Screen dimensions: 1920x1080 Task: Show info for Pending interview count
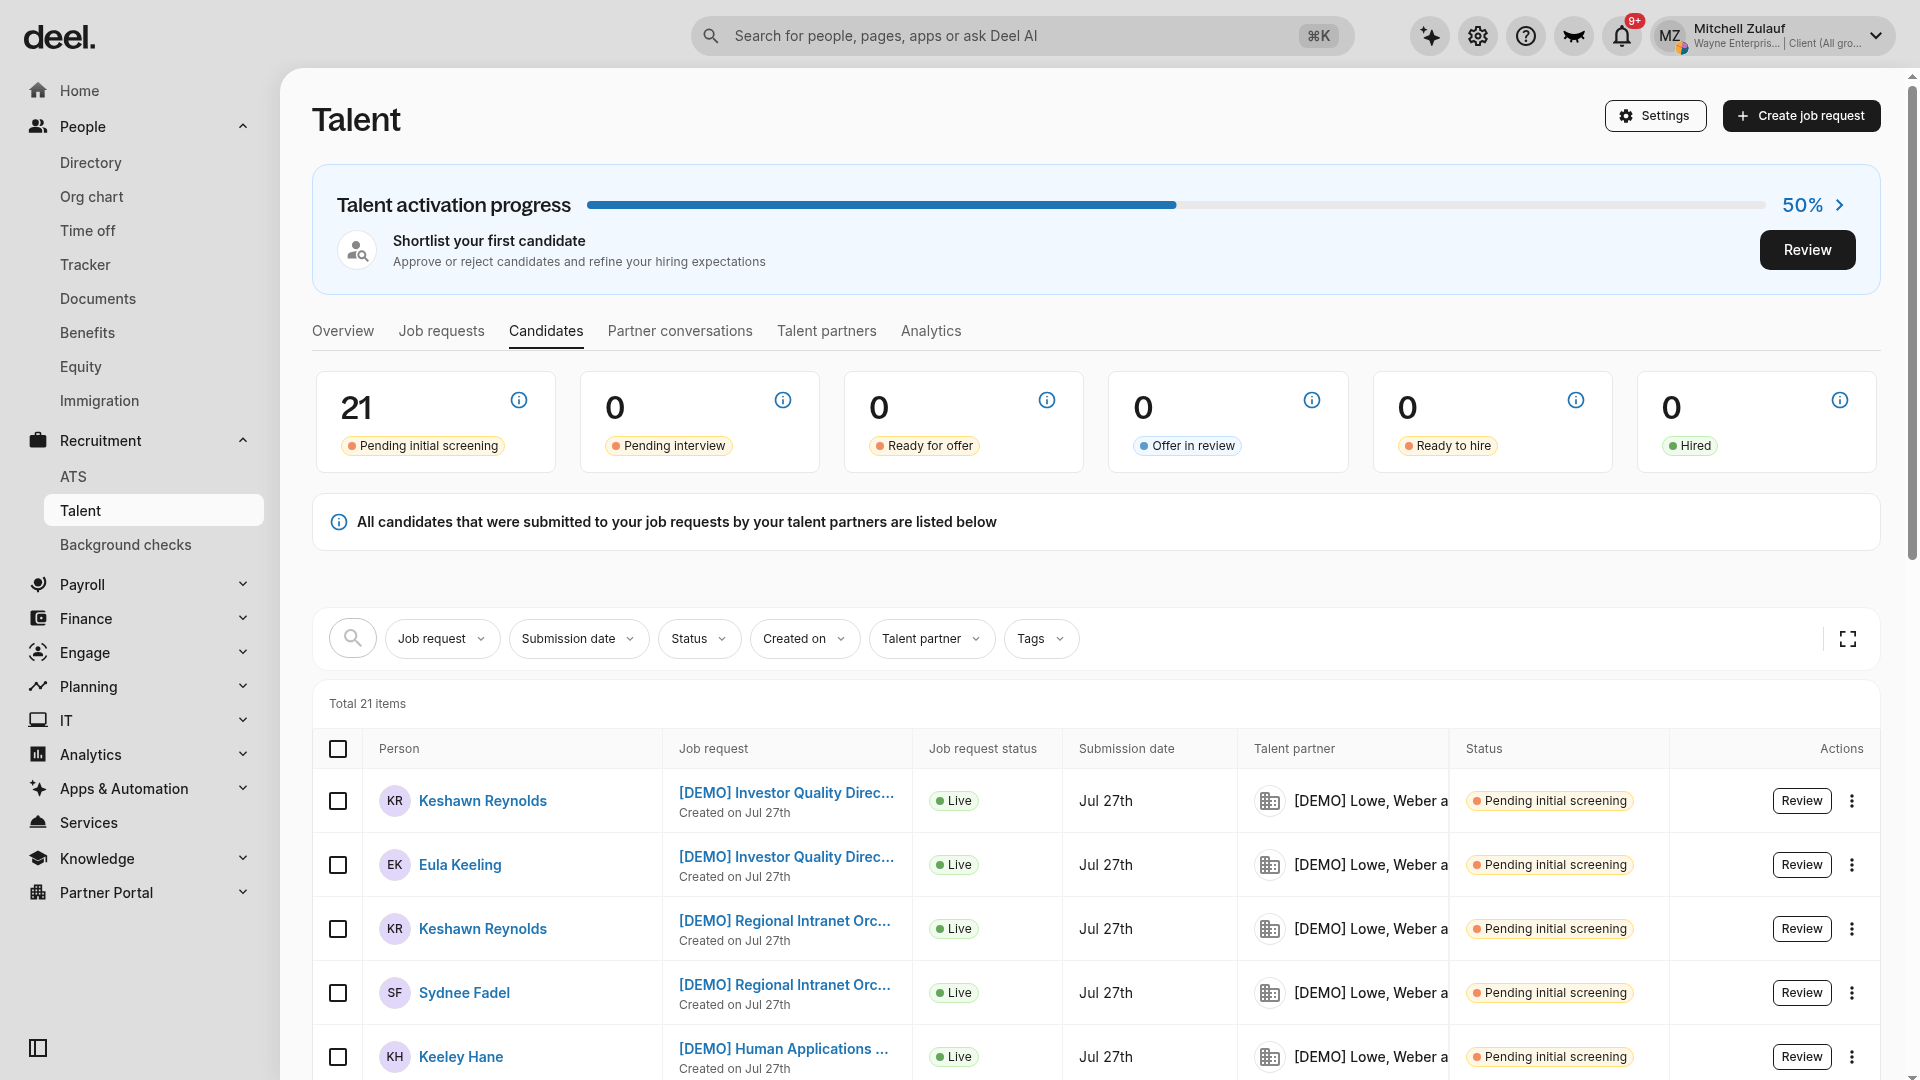tap(783, 400)
